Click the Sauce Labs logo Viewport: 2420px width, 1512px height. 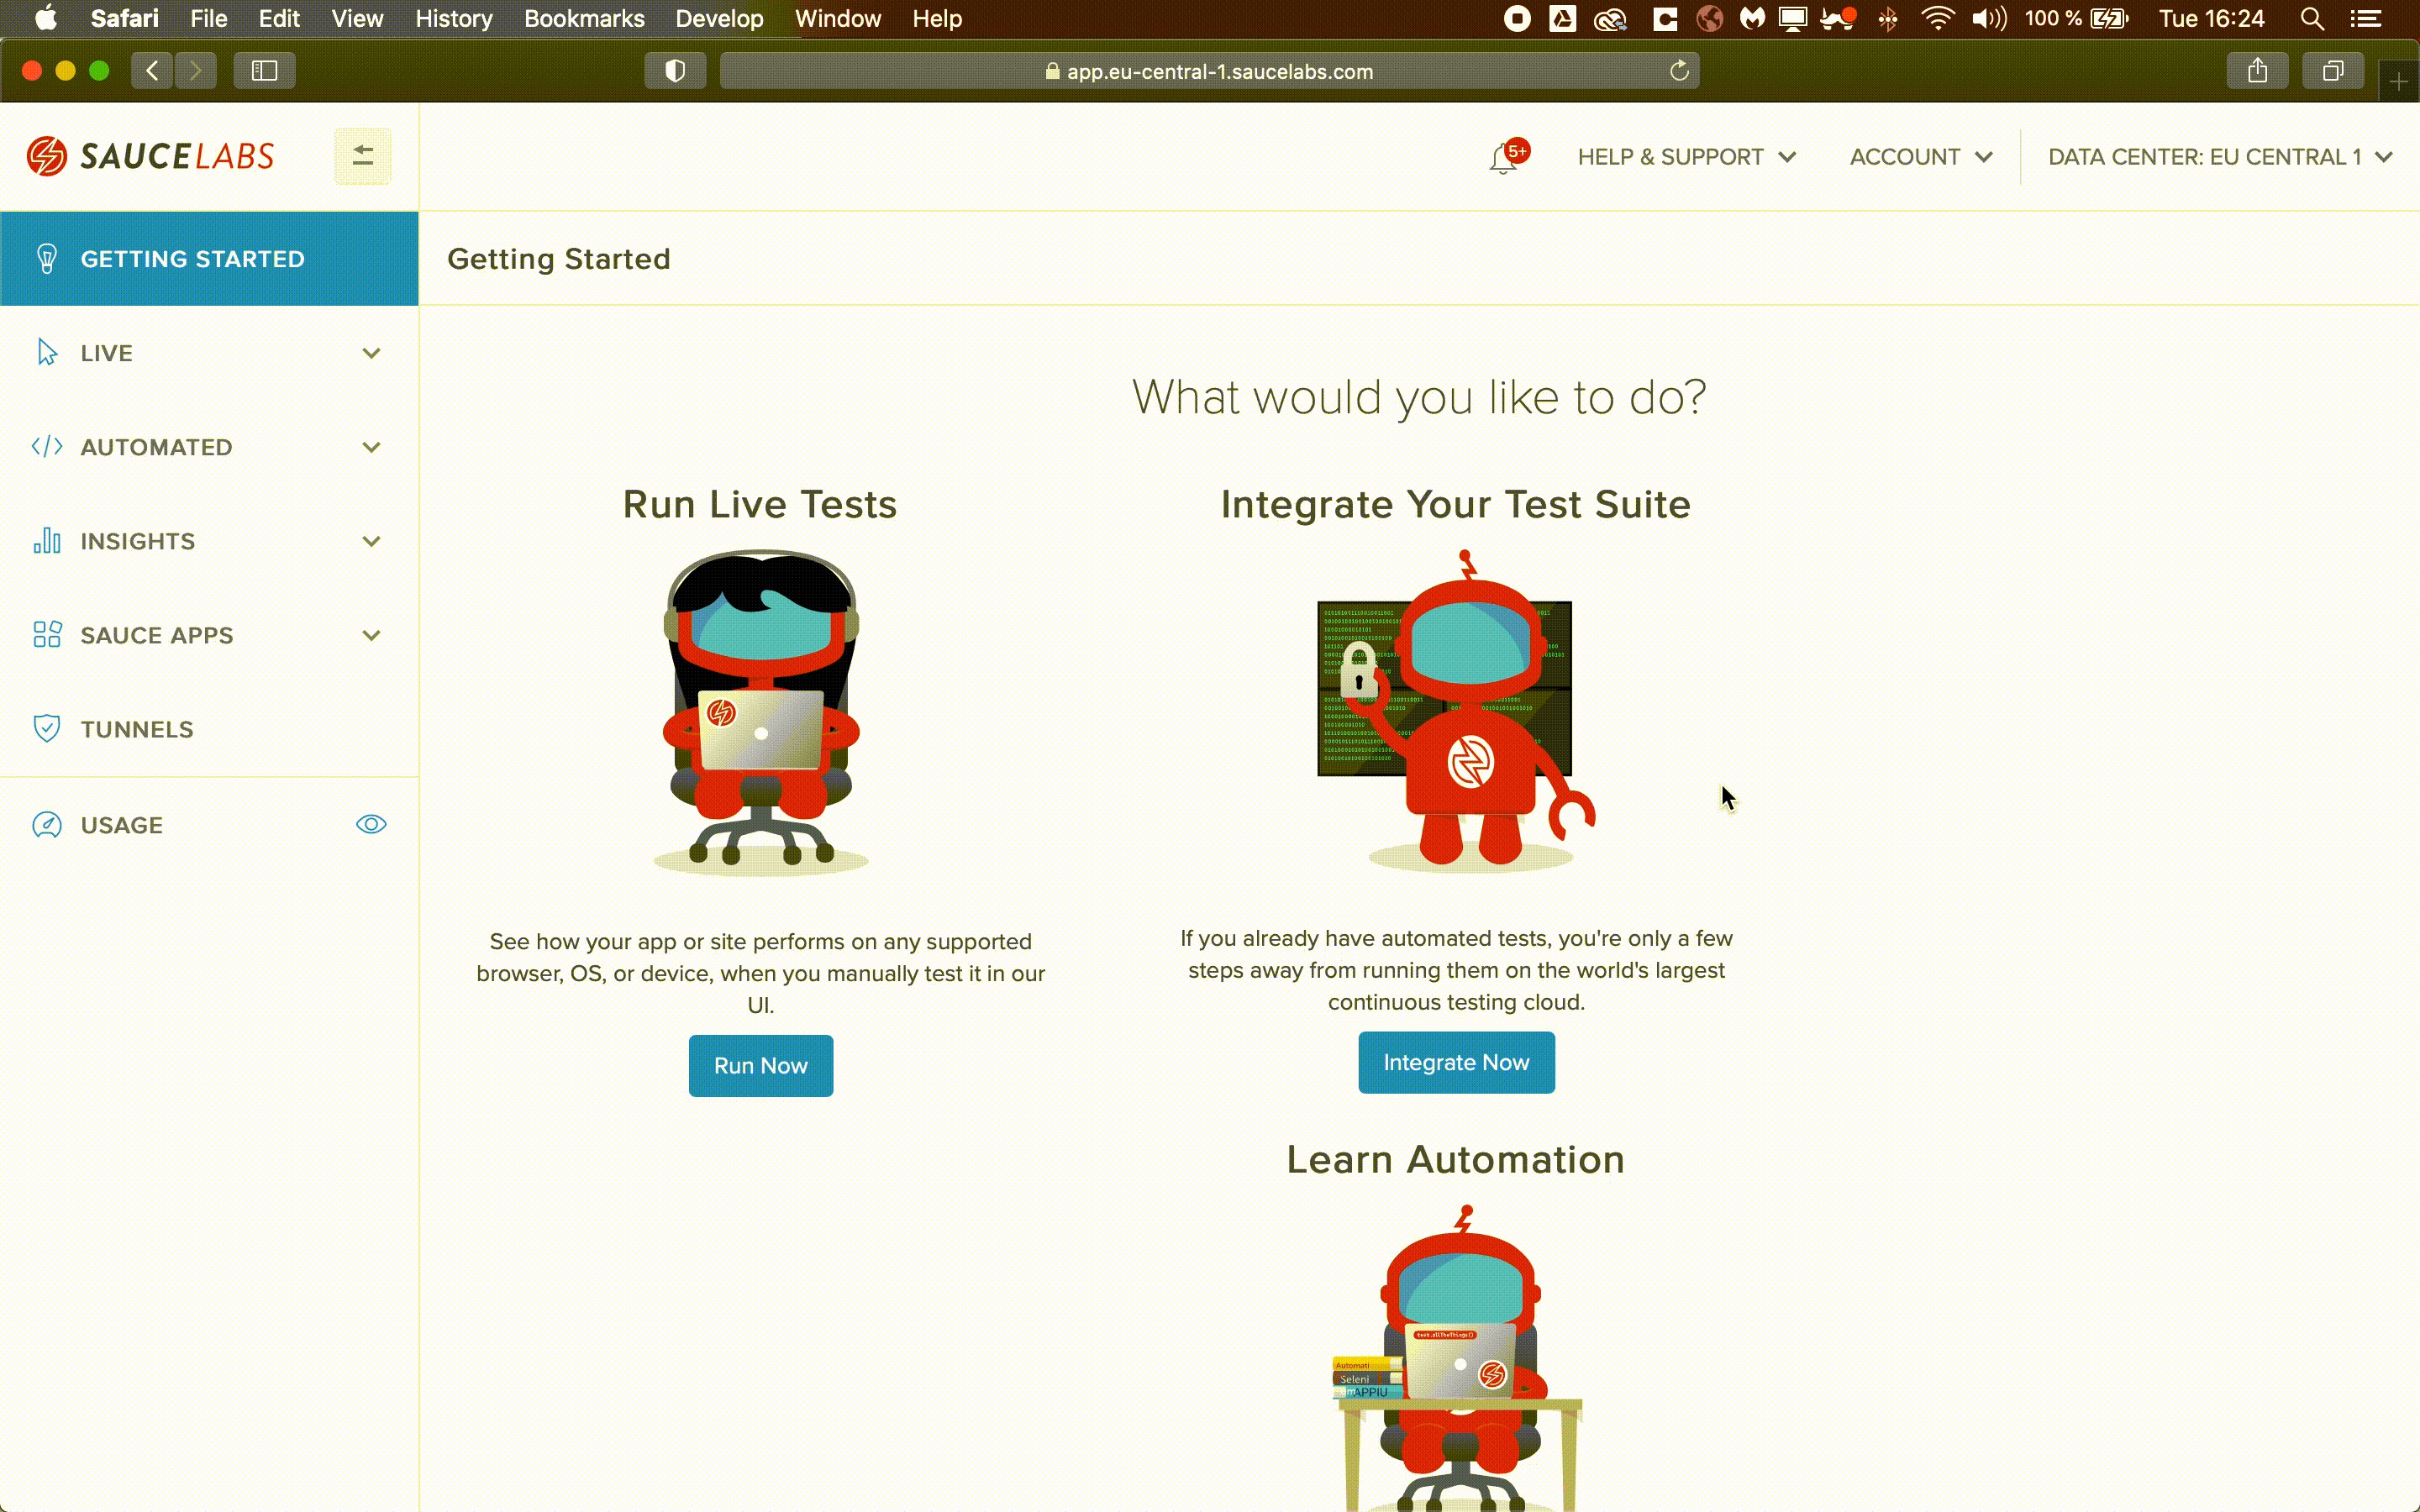pyautogui.click(x=150, y=156)
